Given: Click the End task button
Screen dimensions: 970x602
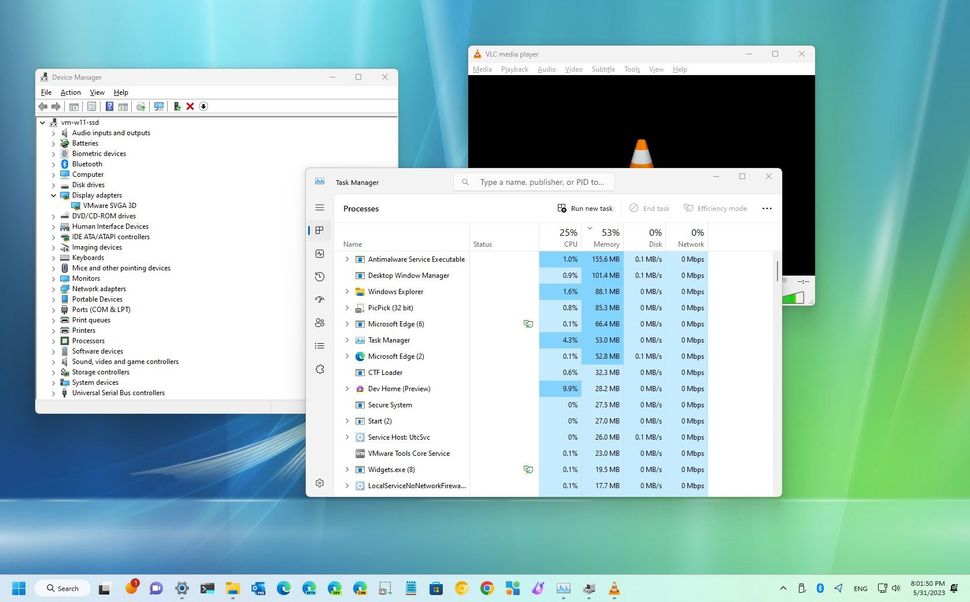Looking at the screenshot, I should (649, 208).
